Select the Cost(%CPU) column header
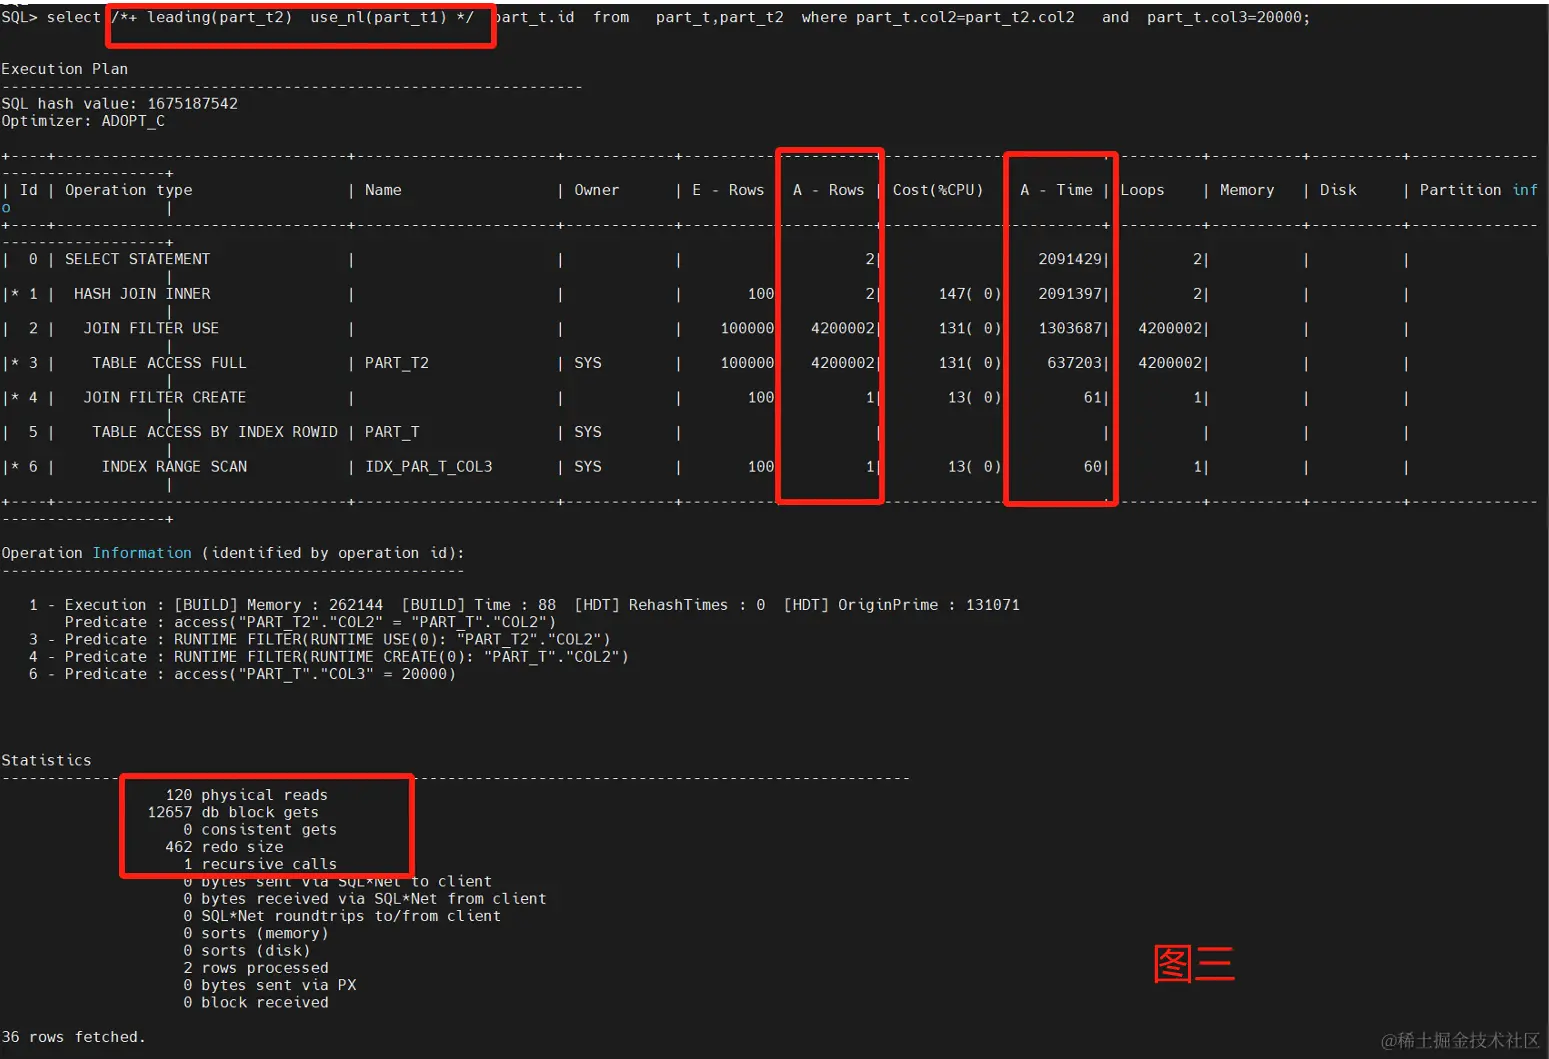The image size is (1549, 1059). 937,190
